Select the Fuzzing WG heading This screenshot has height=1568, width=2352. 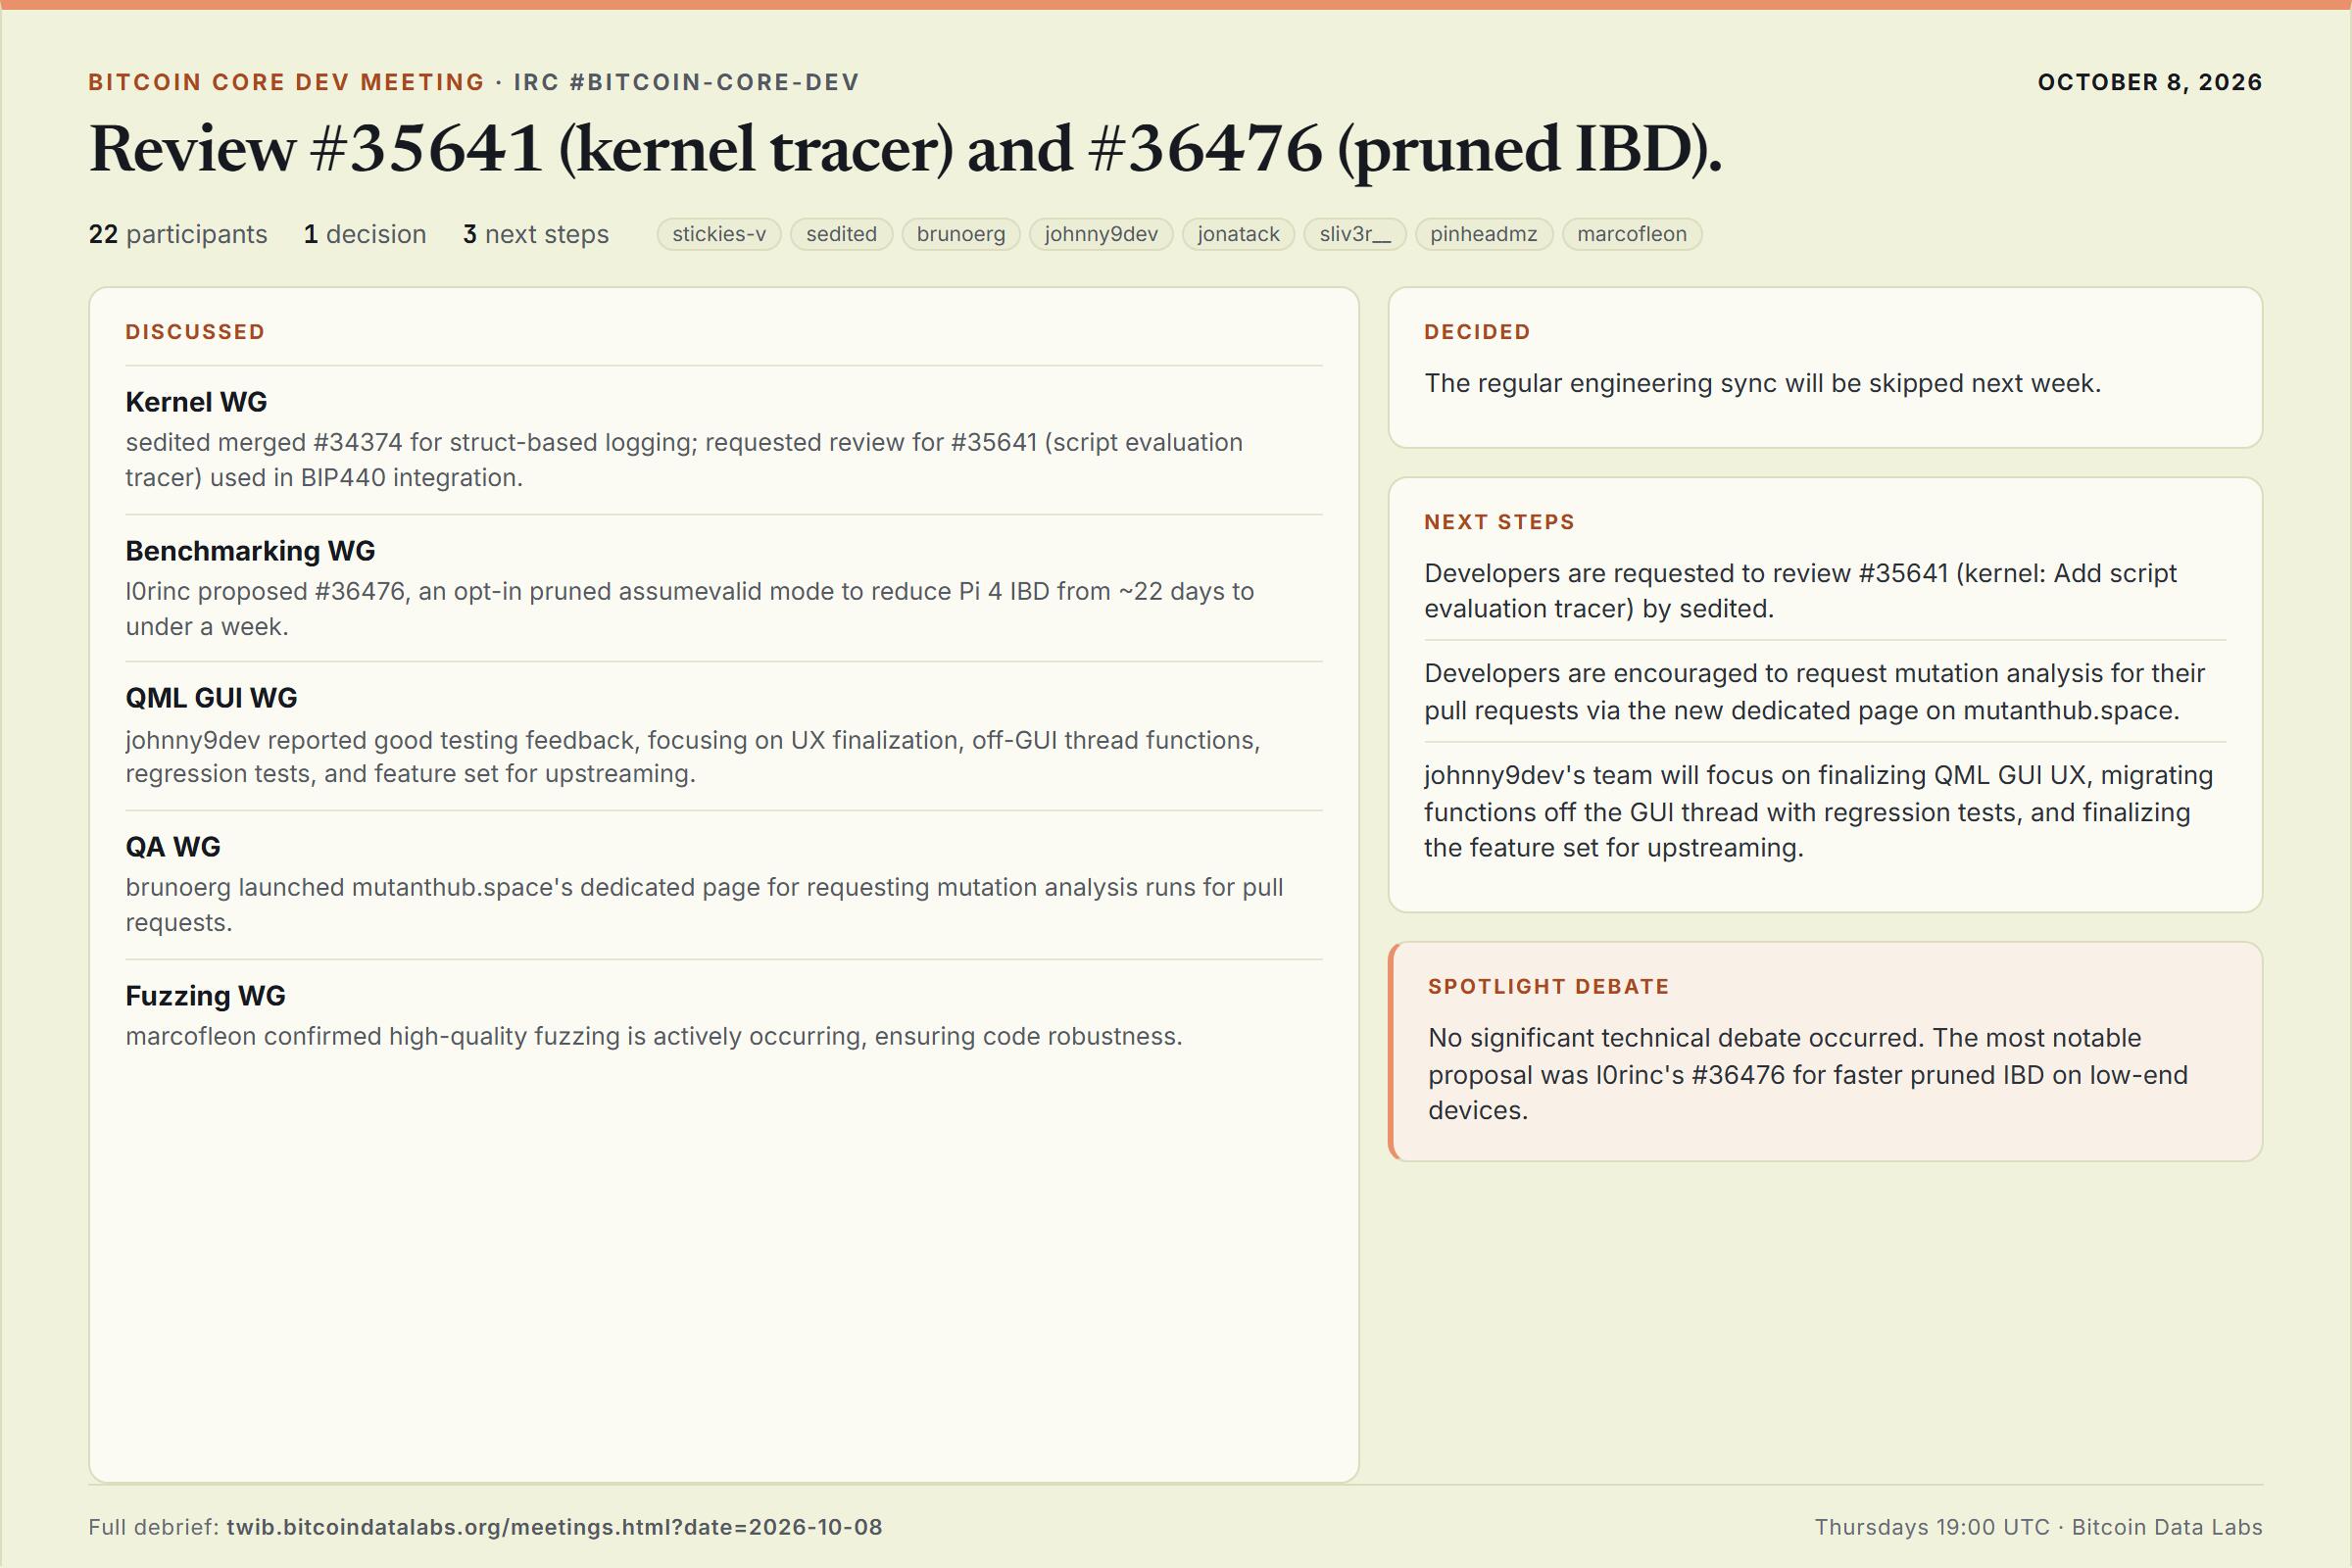205,996
